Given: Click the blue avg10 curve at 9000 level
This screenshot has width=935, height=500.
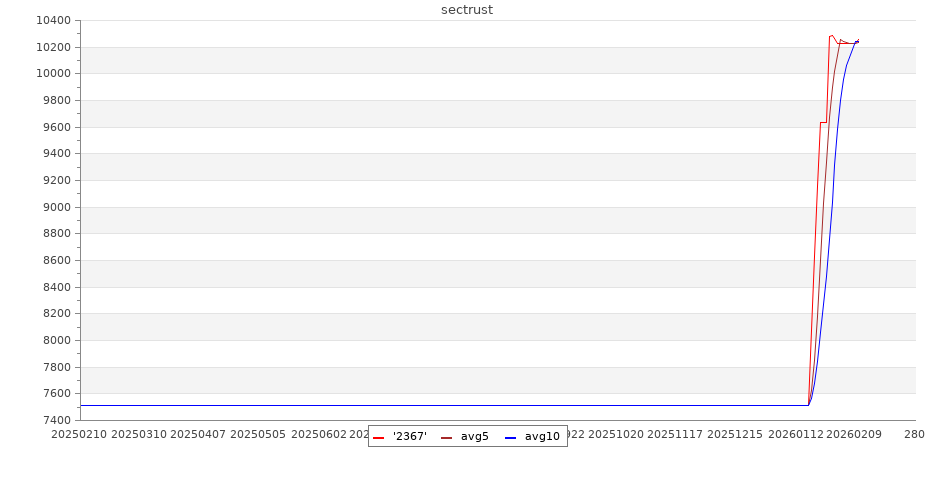Looking at the screenshot, I should click(832, 205).
